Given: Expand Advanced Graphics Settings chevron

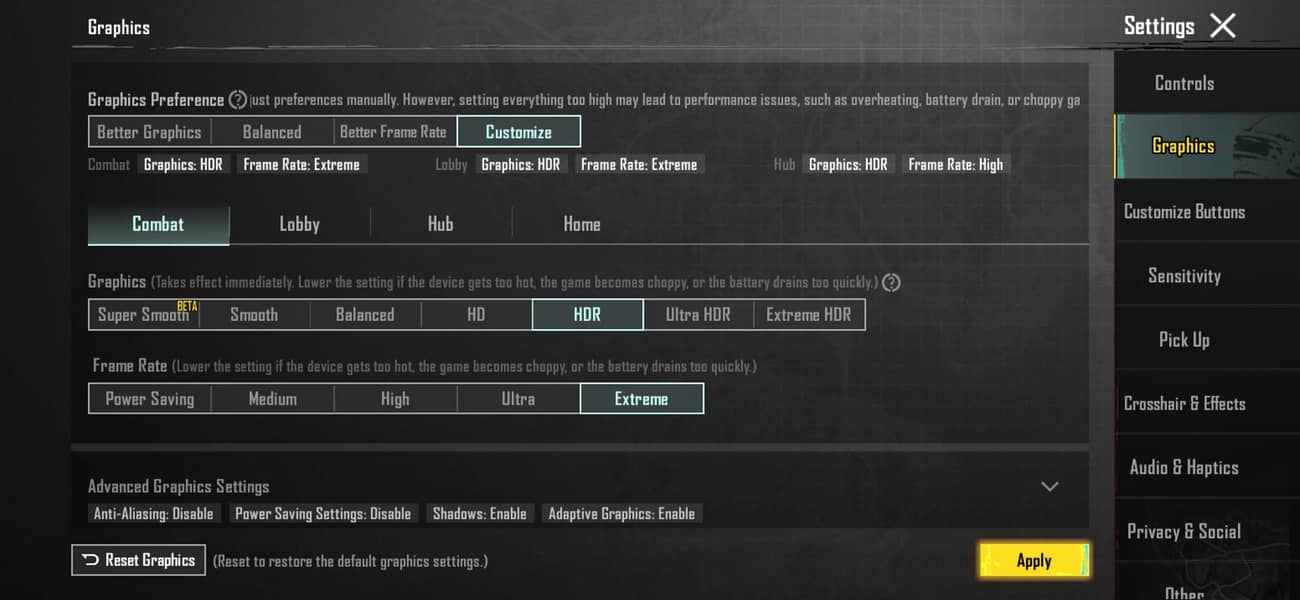Looking at the screenshot, I should point(1049,487).
